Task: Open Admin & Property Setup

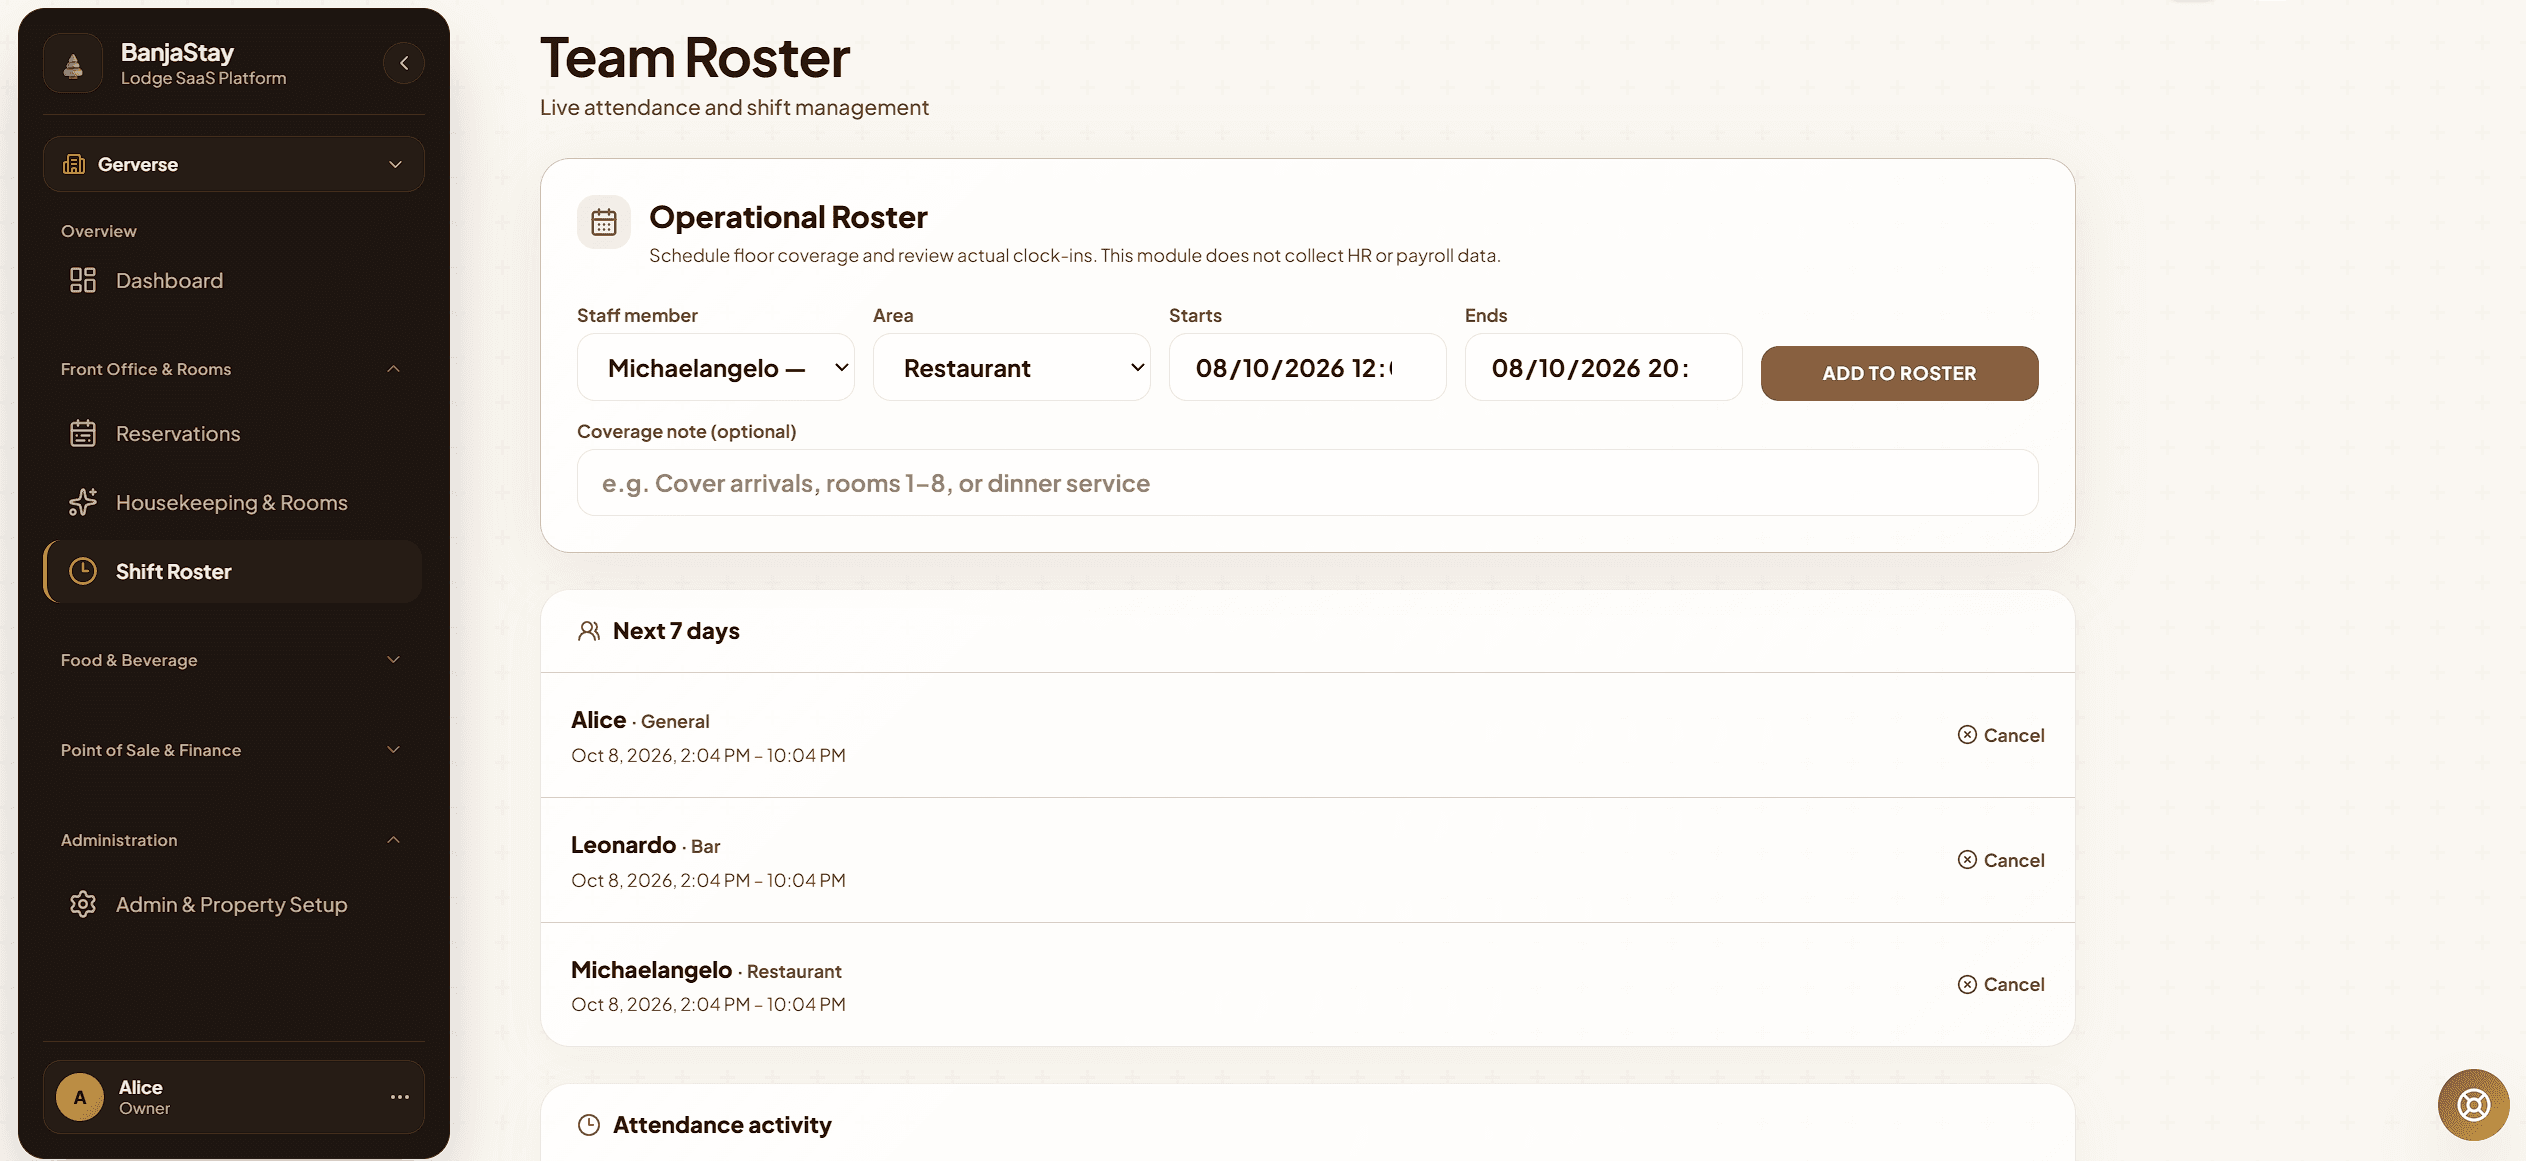Action: (234, 904)
